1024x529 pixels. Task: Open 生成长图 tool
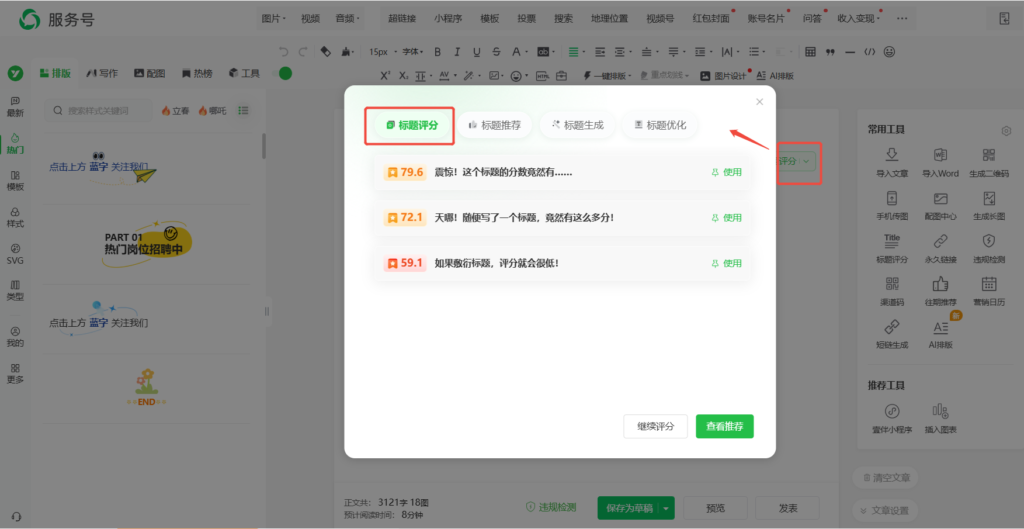click(989, 205)
